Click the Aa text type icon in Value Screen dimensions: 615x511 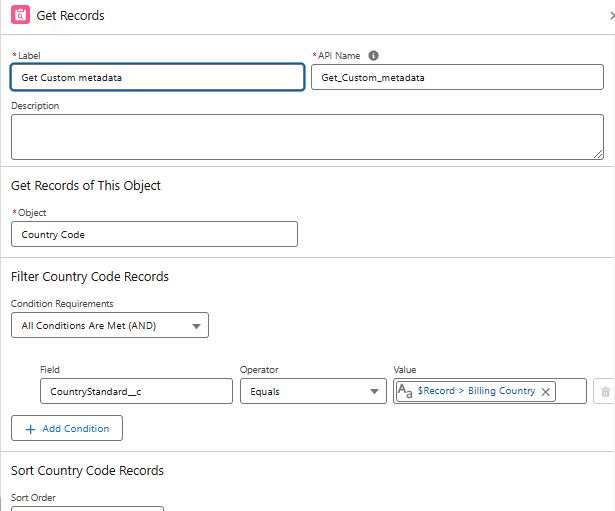pos(405,391)
